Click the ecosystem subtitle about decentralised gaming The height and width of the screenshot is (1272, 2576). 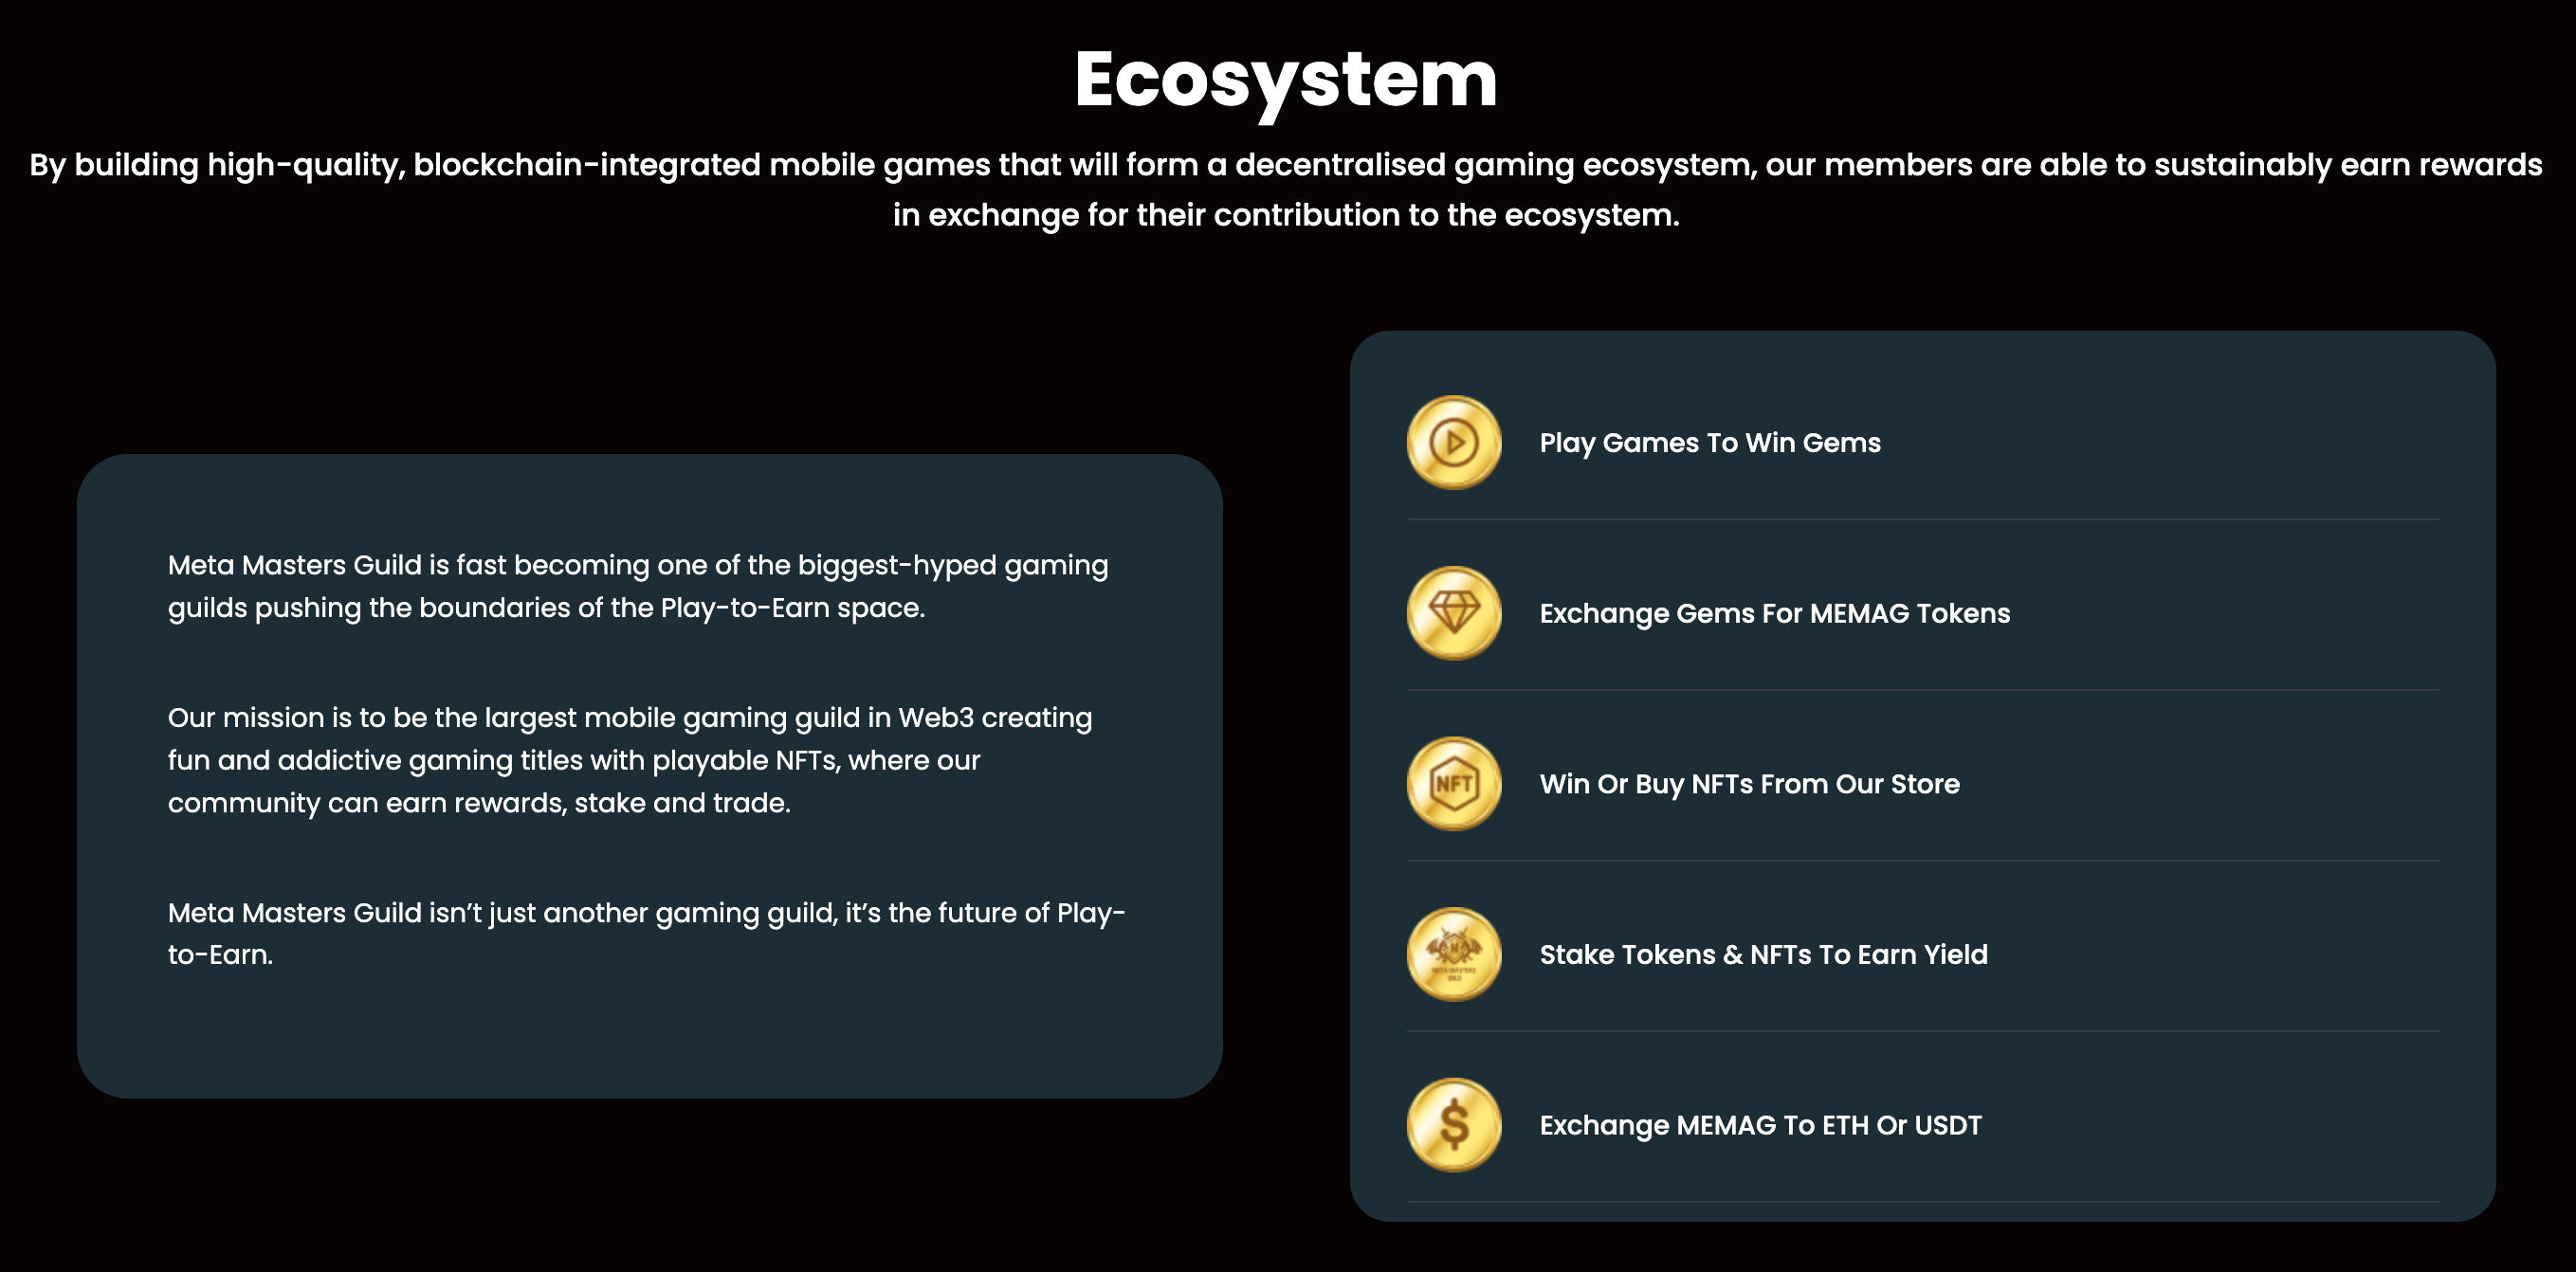pos(1286,189)
